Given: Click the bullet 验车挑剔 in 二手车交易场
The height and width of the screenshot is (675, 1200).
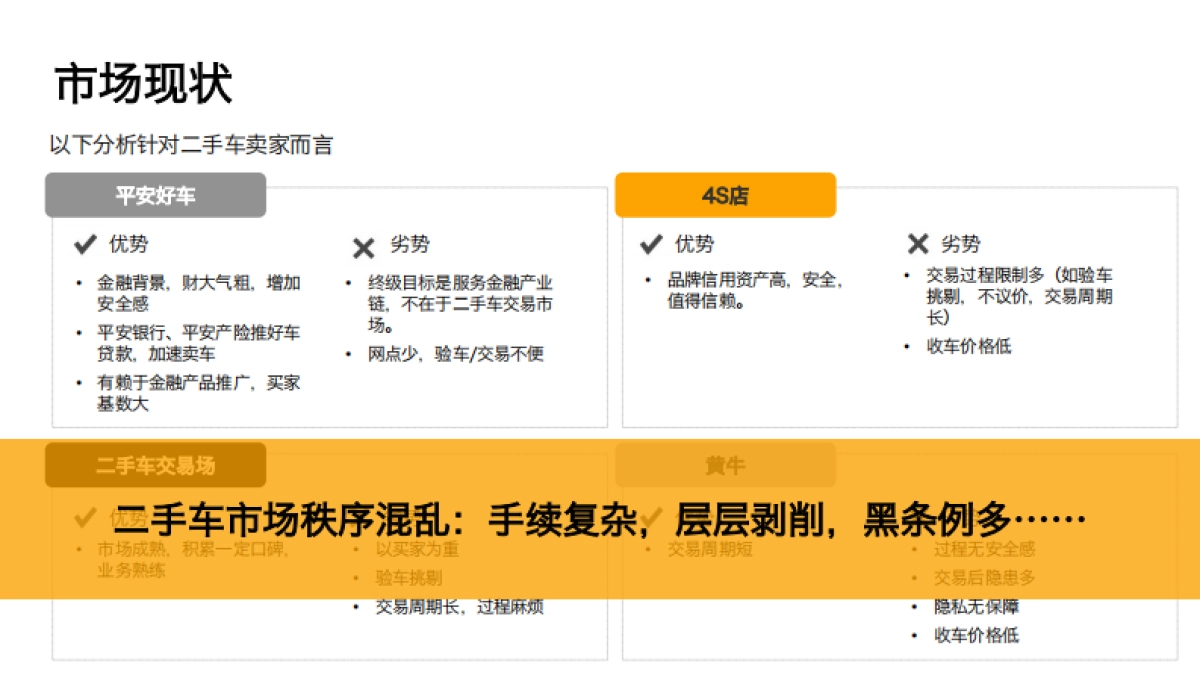Looking at the screenshot, I should coord(410,577).
